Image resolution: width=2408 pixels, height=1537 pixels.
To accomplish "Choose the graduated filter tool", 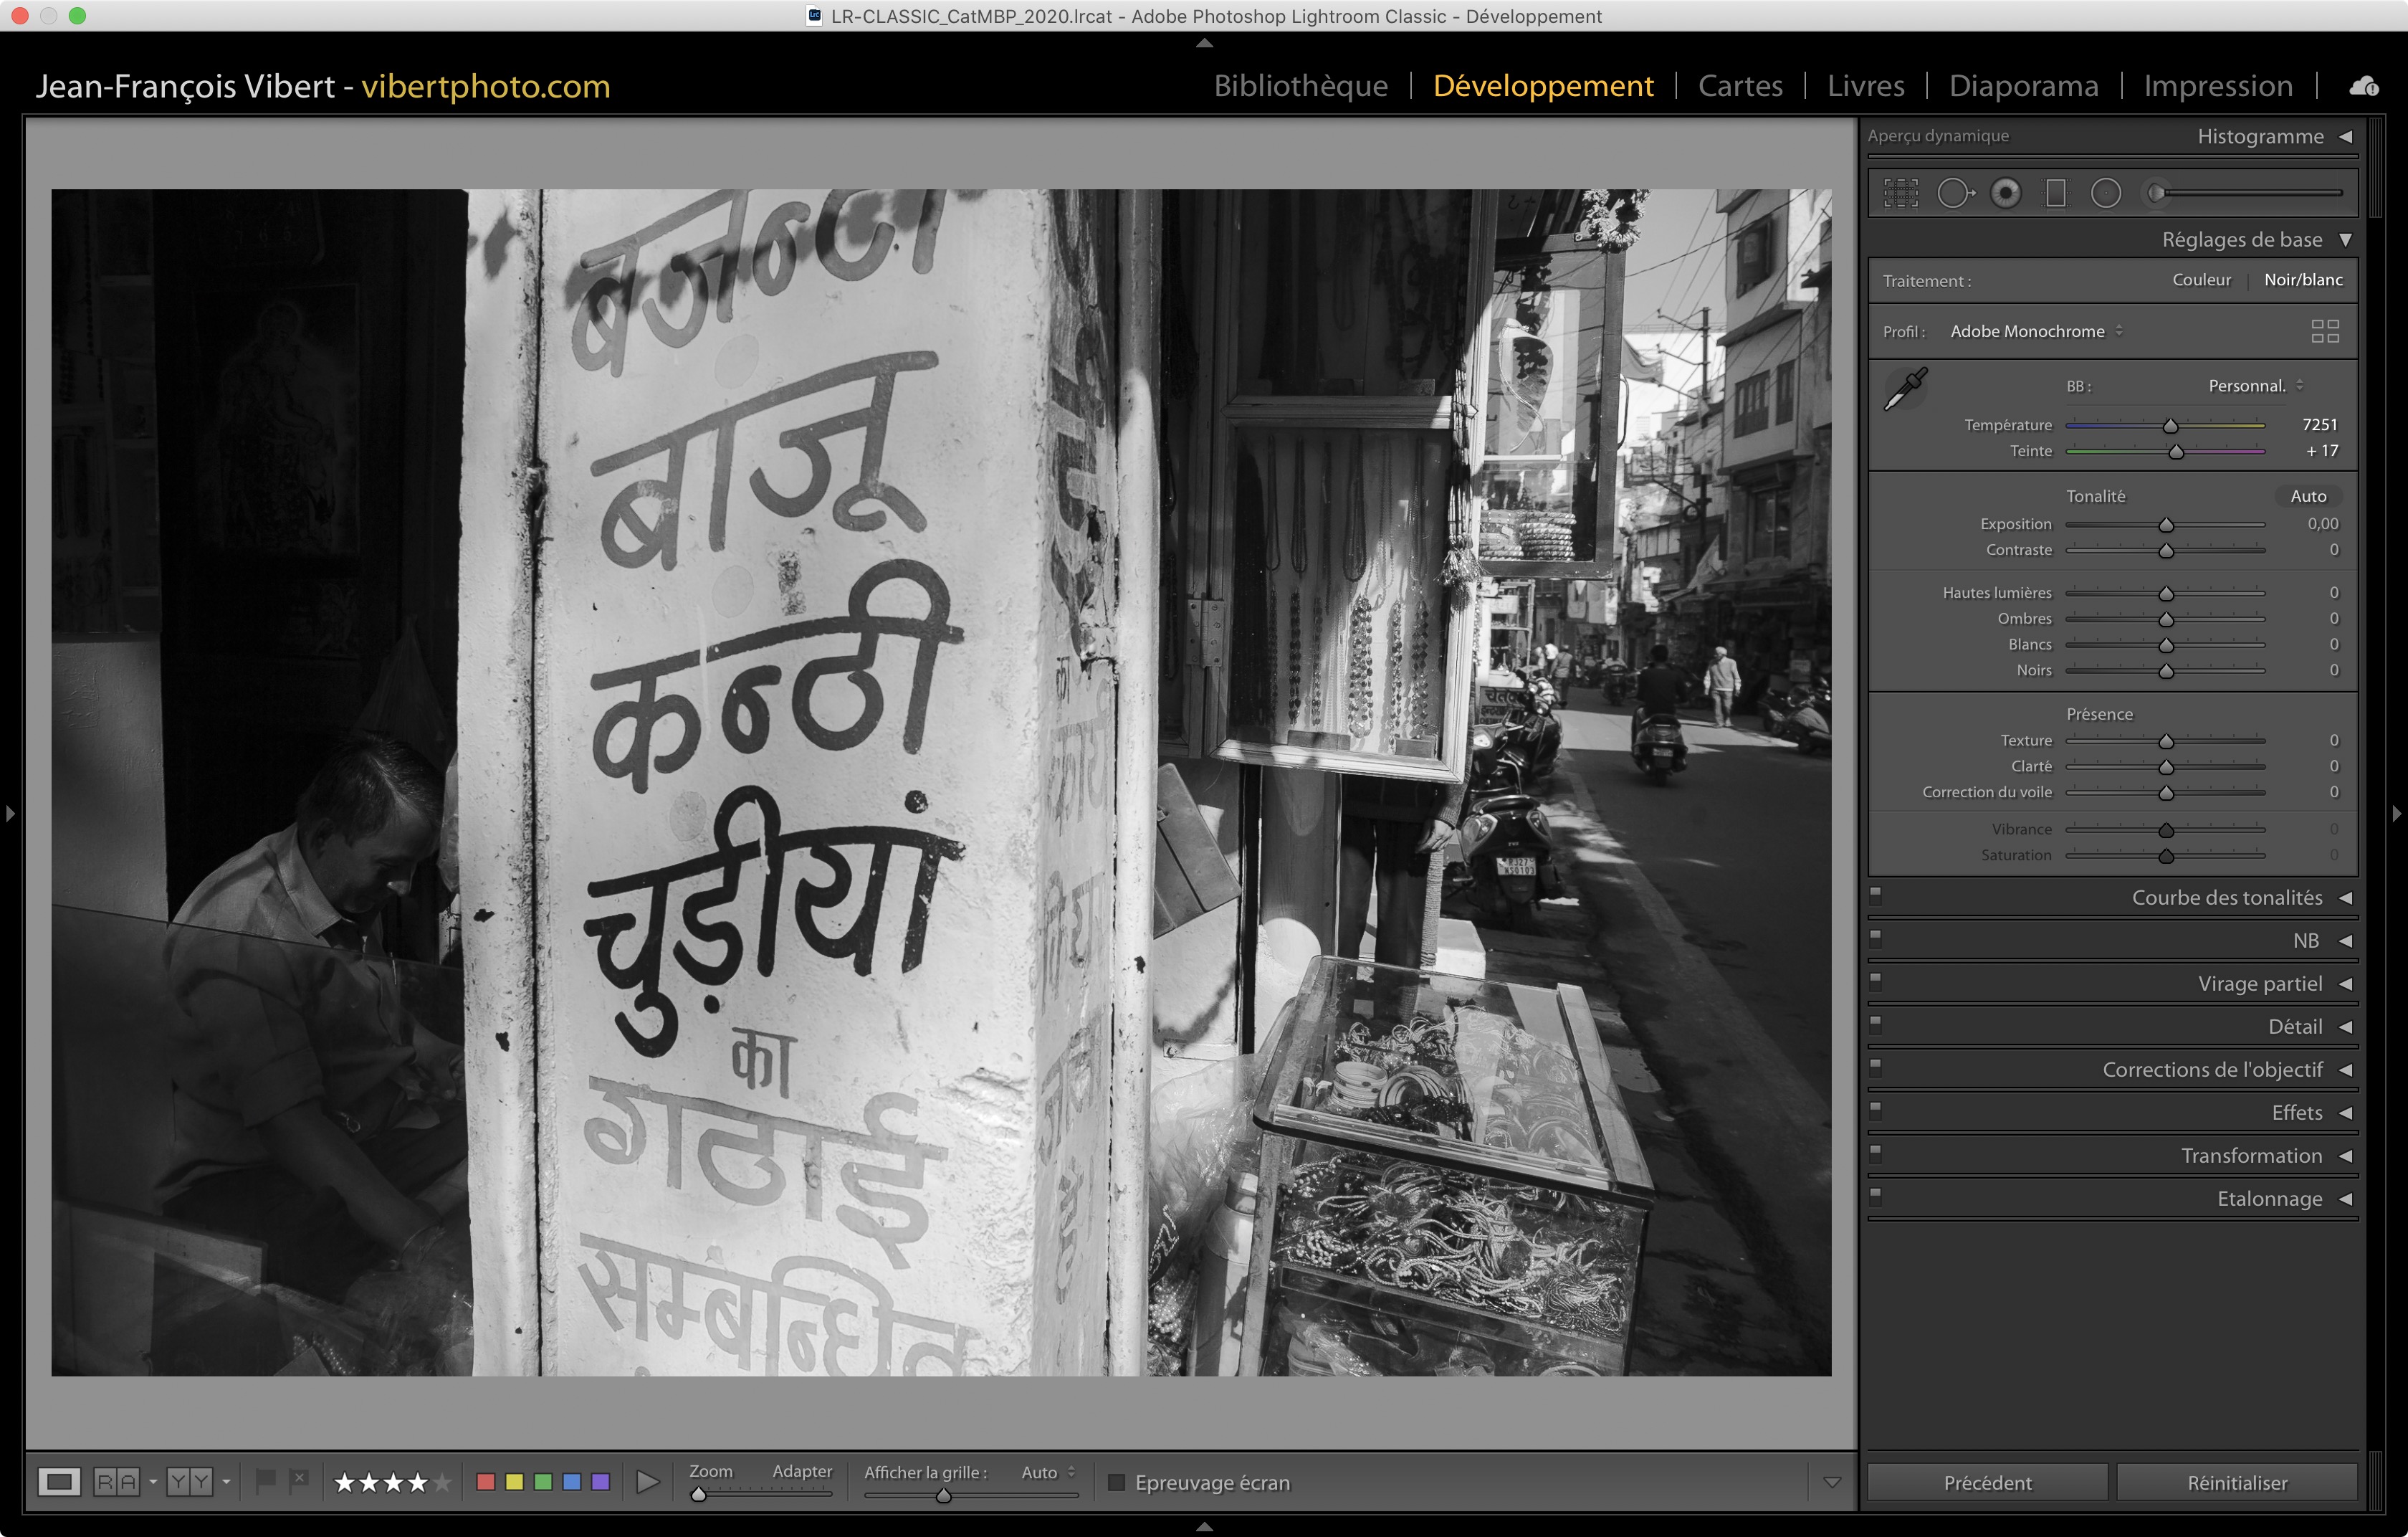I will (2056, 193).
